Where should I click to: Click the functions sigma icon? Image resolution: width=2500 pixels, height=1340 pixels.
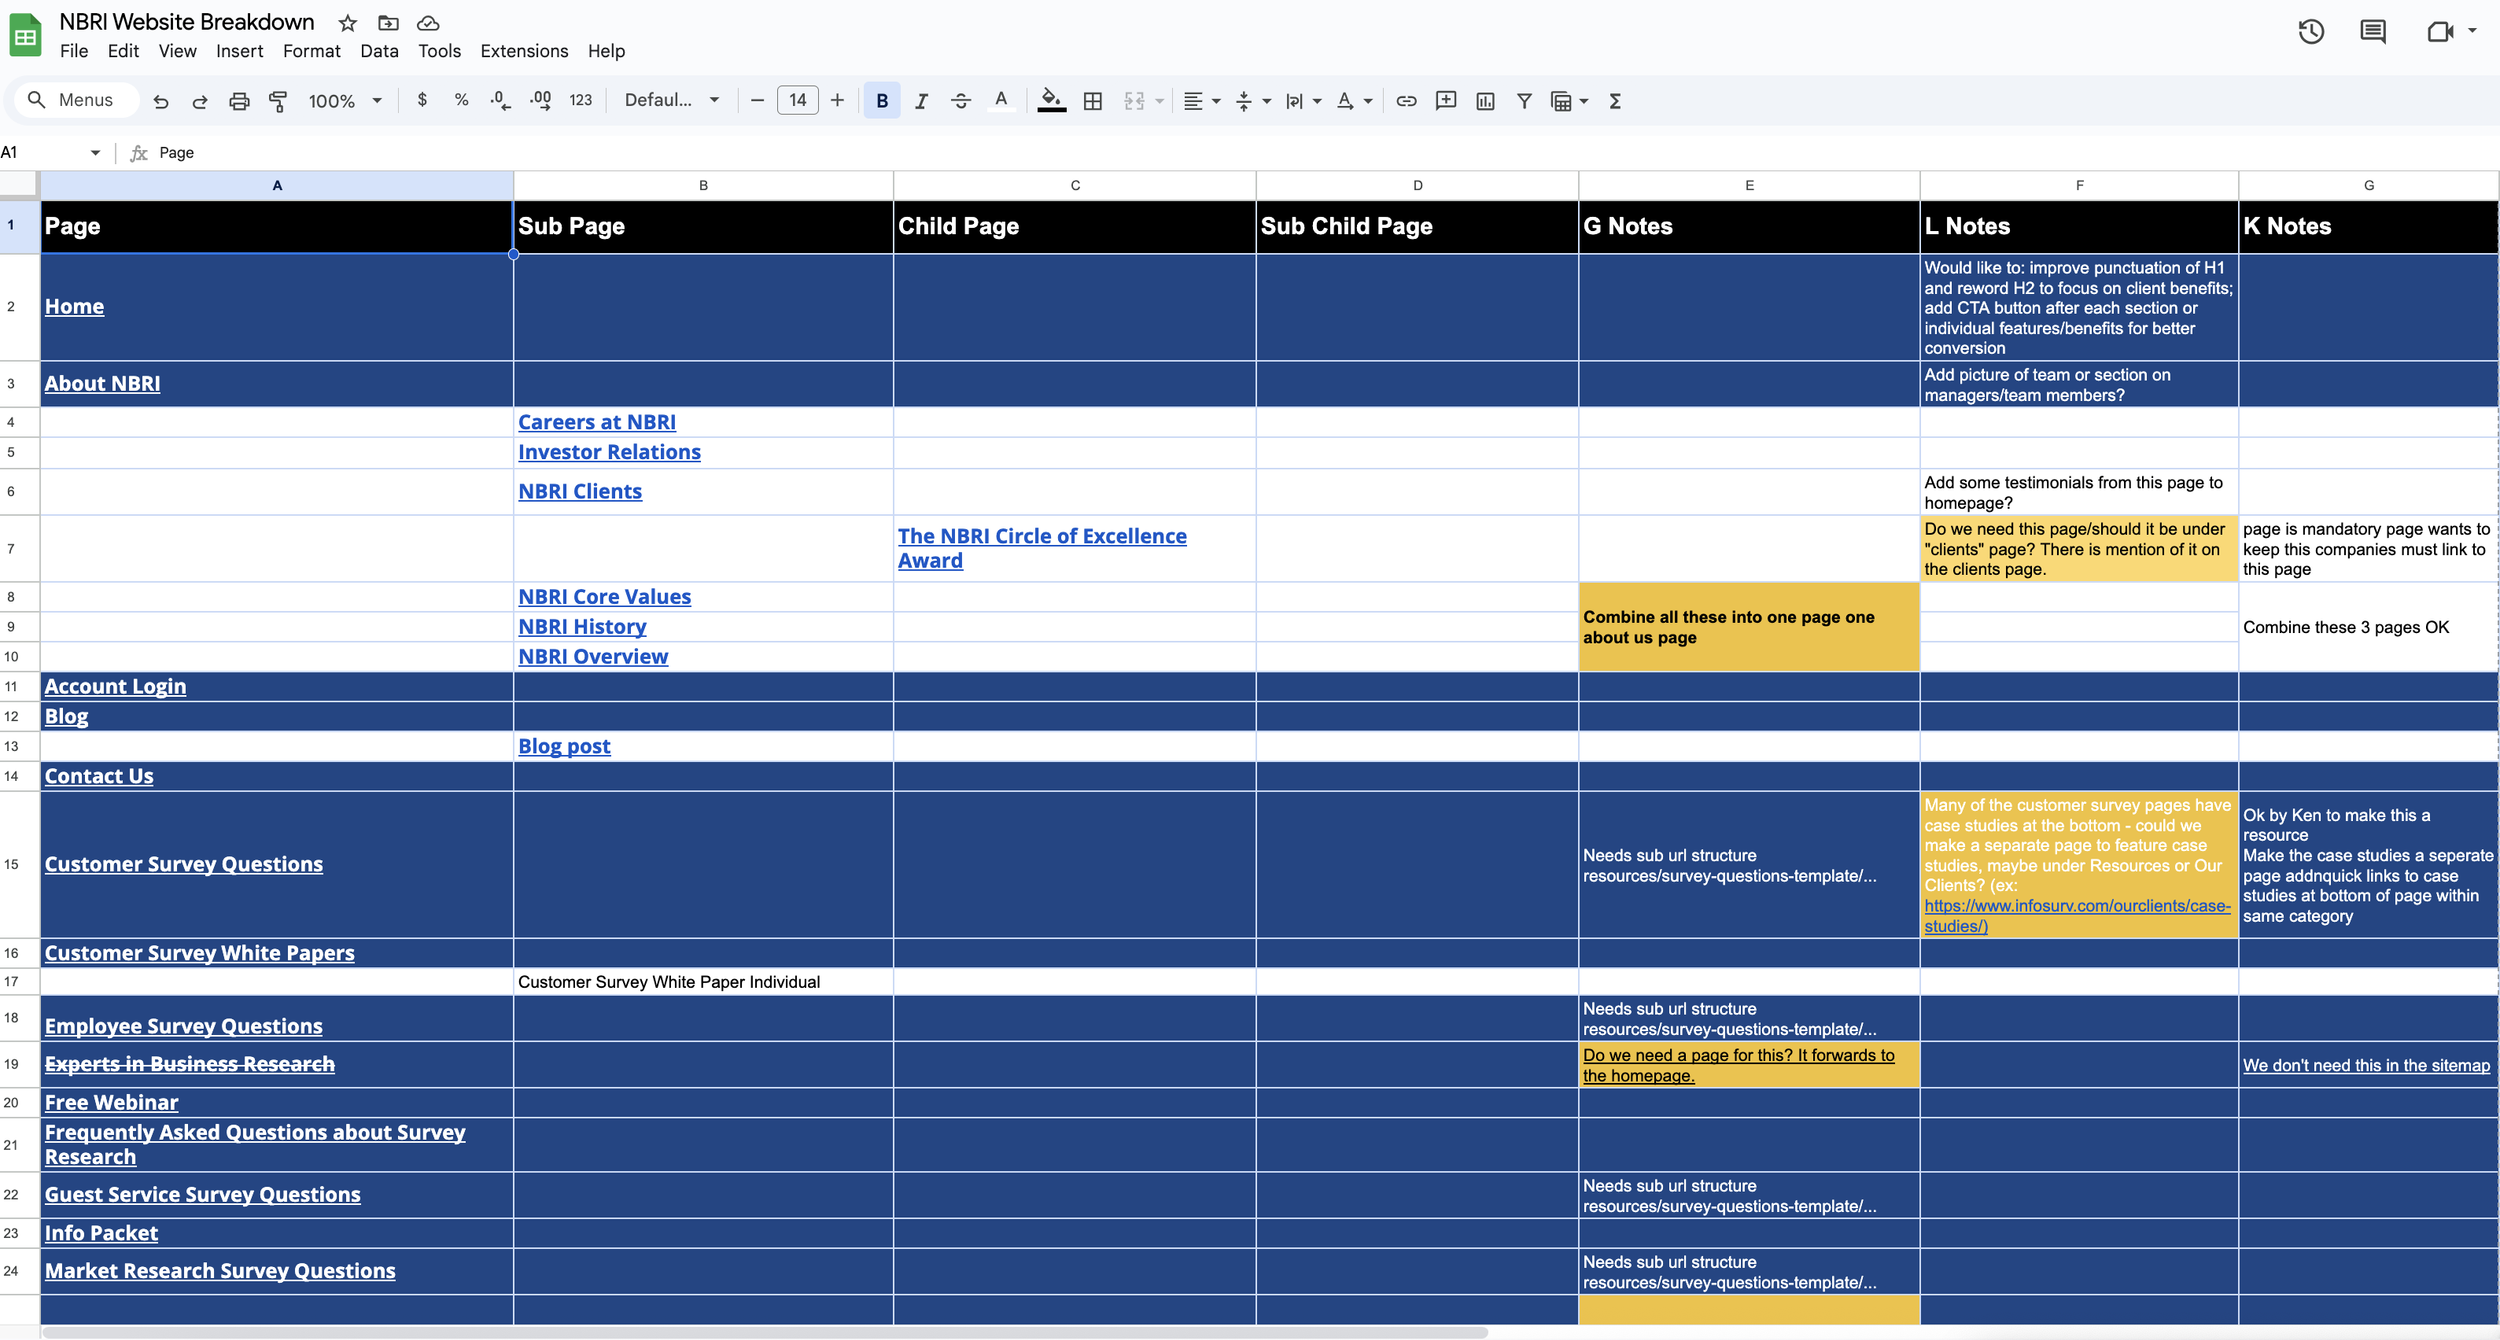pyautogui.click(x=1615, y=101)
